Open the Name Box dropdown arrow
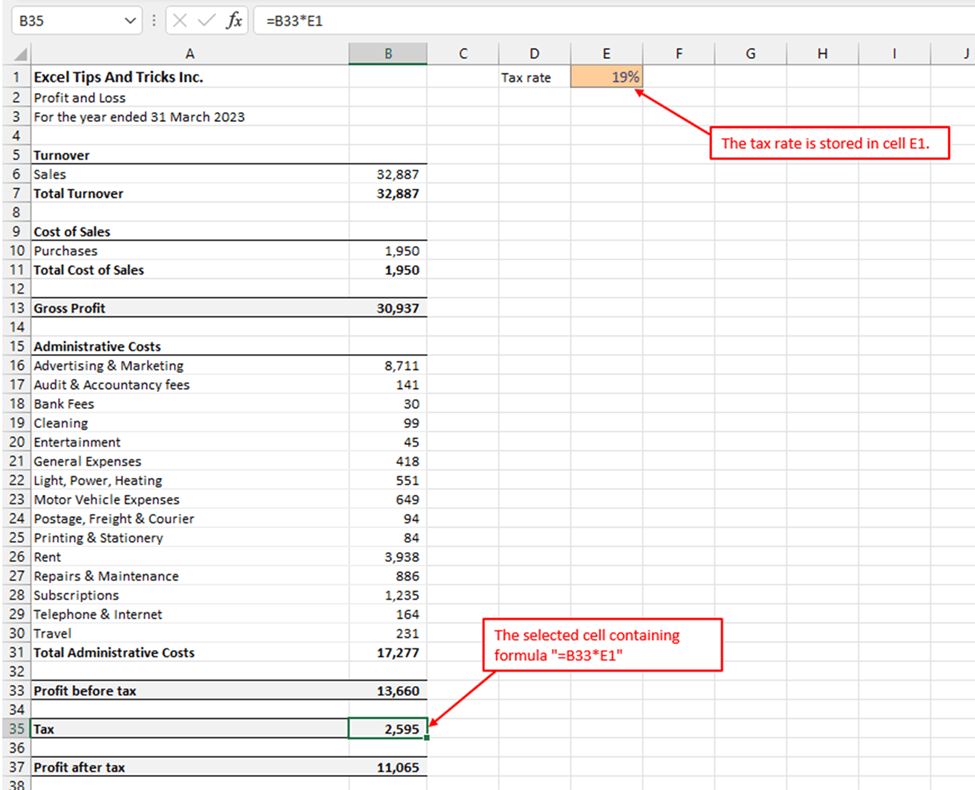 131,20
